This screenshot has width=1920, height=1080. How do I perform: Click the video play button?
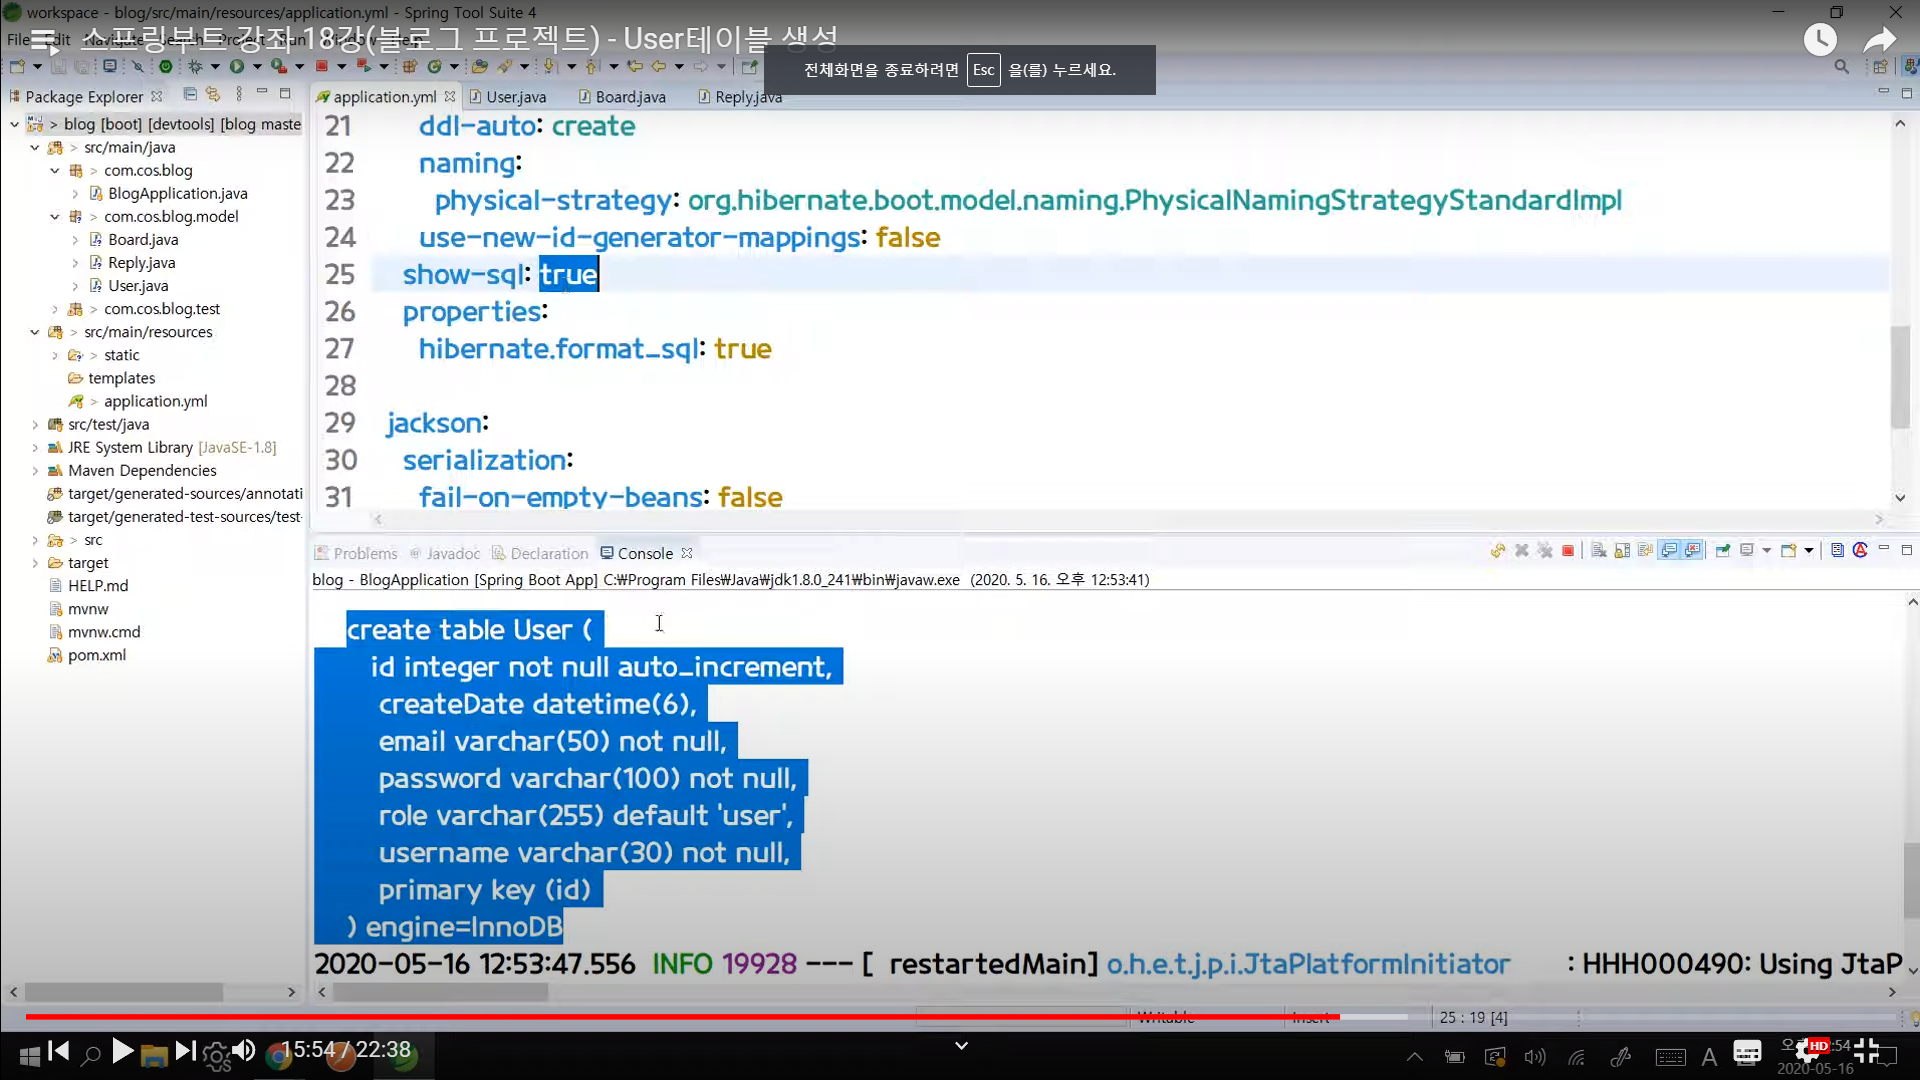122,1051
